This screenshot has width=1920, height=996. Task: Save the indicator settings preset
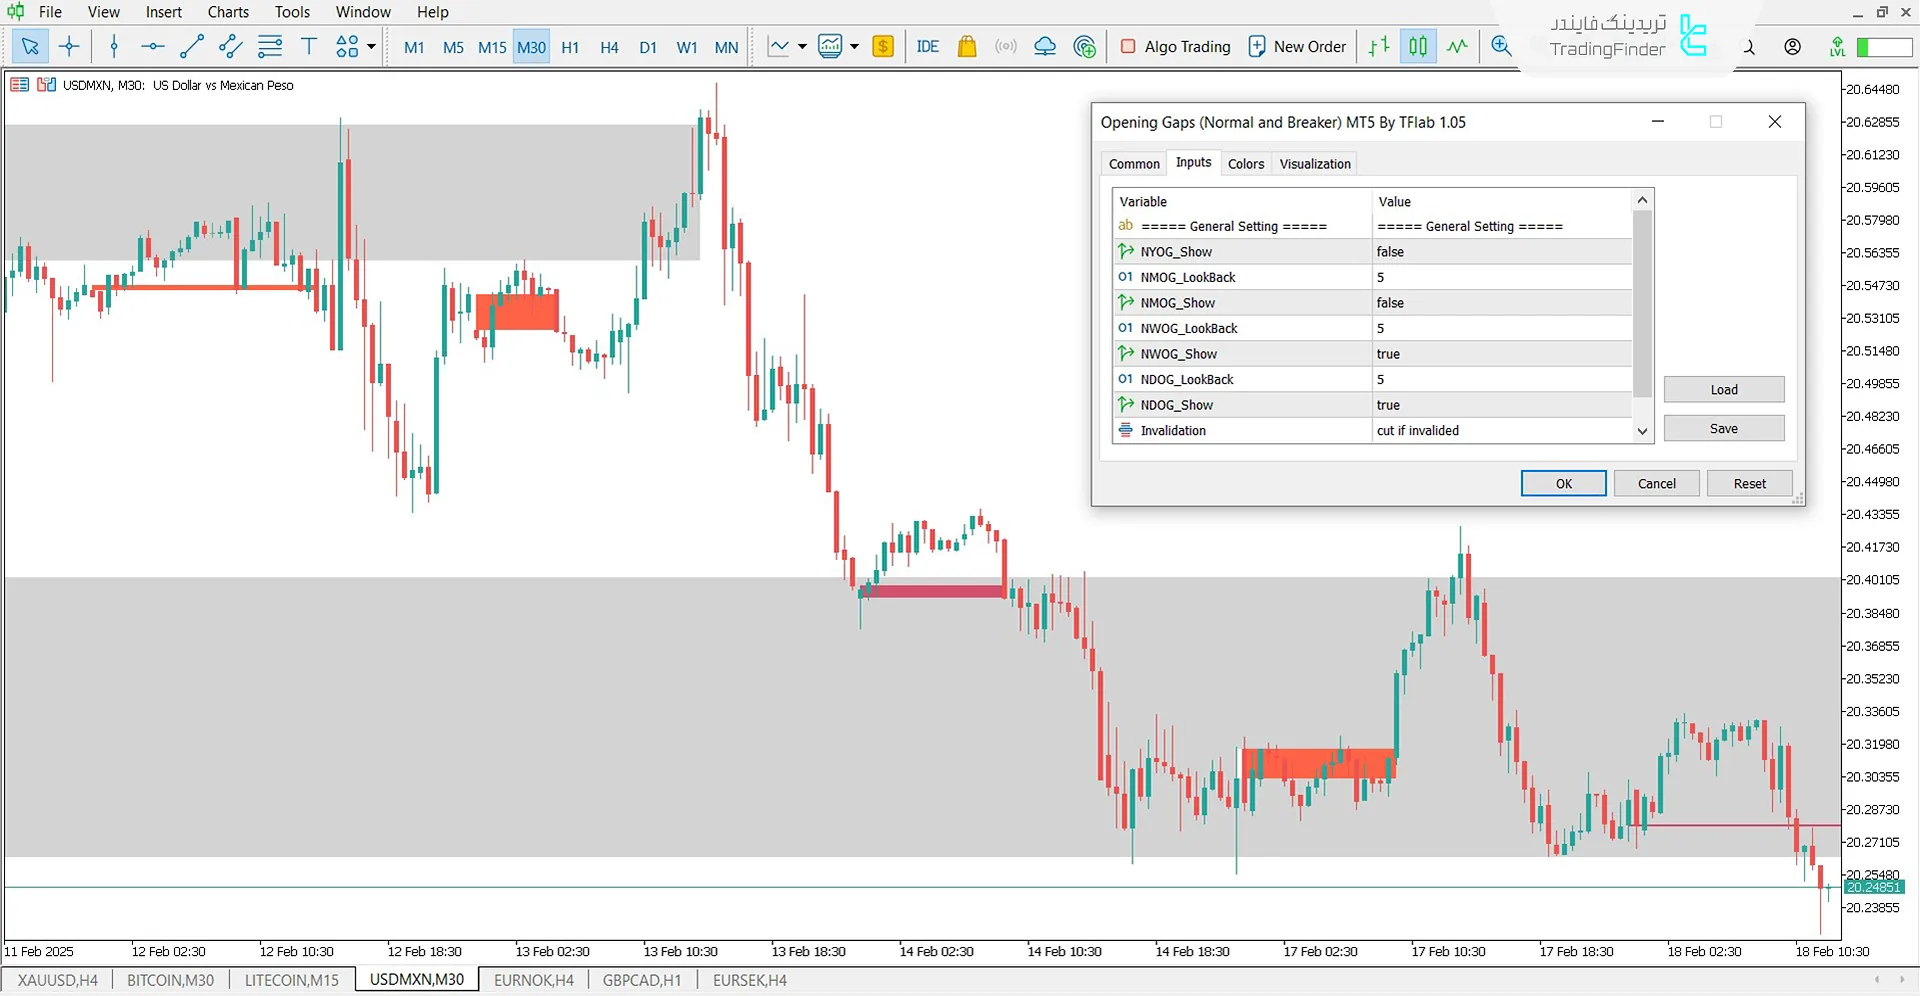click(1723, 427)
